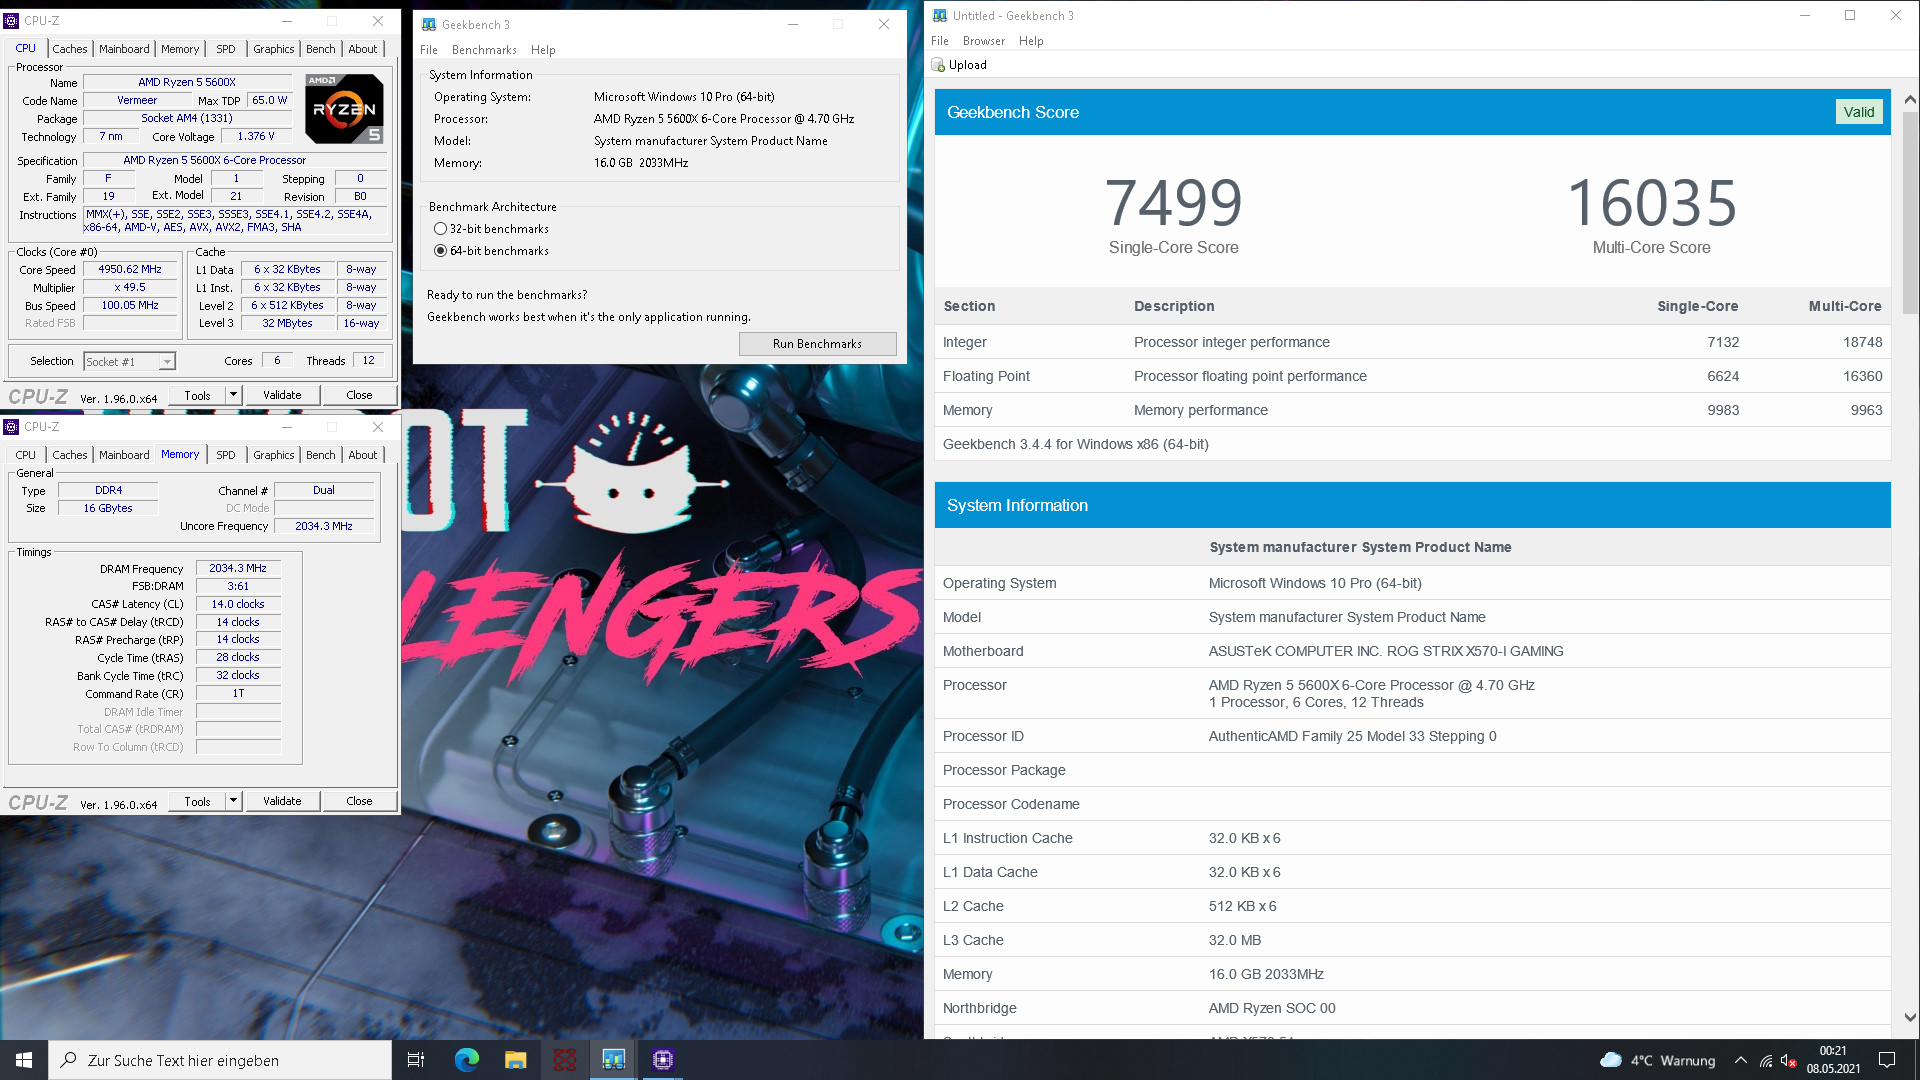Image resolution: width=1920 pixels, height=1080 pixels.
Task: Open Windows Start menu
Action: pyautogui.click(x=24, y=1060)
